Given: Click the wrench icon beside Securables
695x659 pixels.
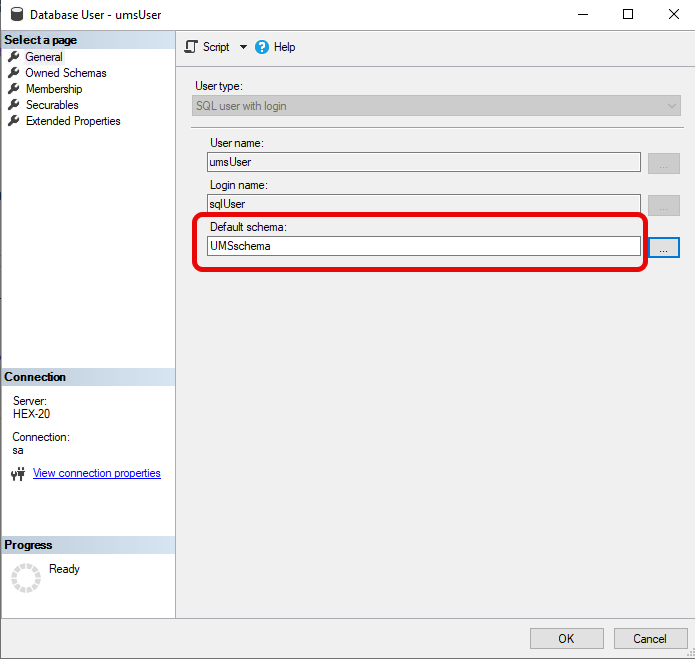Looking at the screenshot, I should 14,105.
